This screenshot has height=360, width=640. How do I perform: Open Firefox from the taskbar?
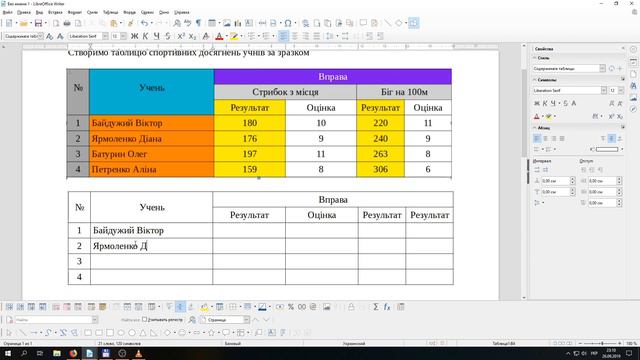click(73, 353)
